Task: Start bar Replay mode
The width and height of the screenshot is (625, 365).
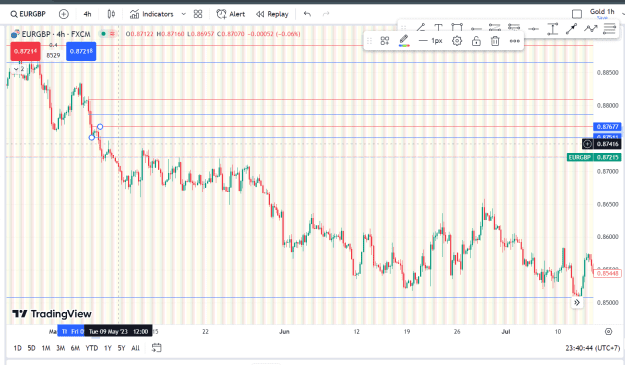Action: click(x=272, y=14)
